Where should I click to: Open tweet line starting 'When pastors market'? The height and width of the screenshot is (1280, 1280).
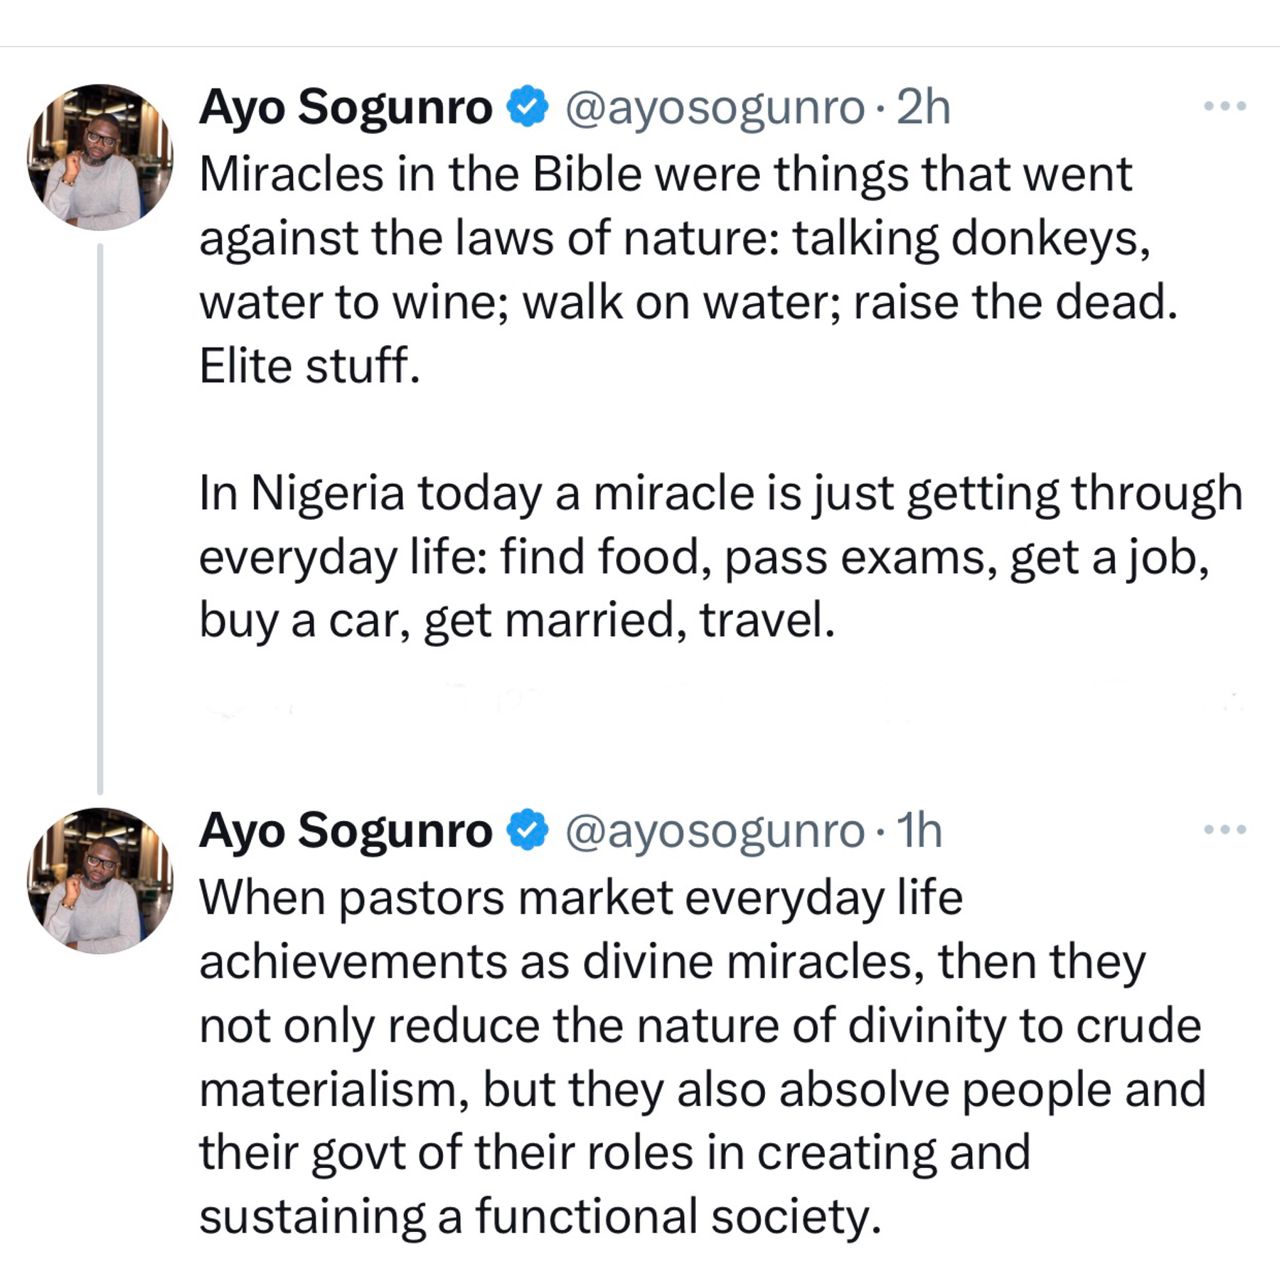[x=580, y=897]
